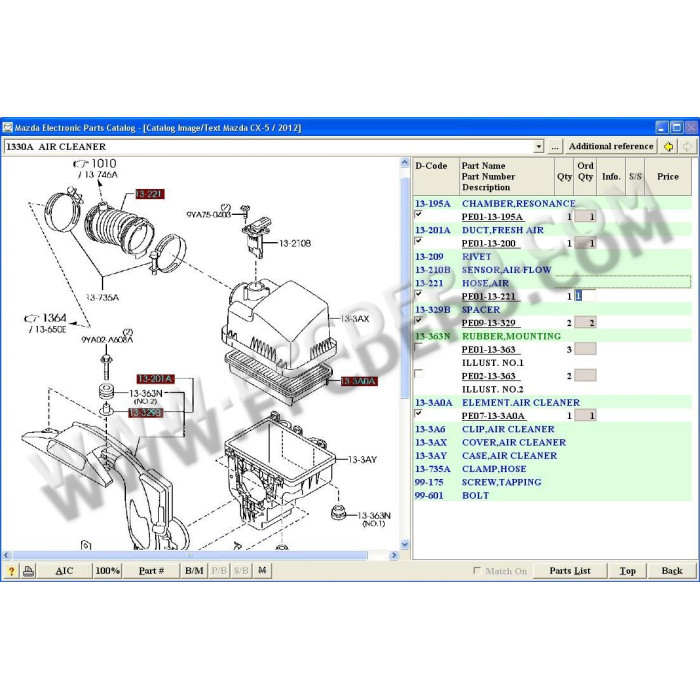The height and width of the screenshot is (700, 700).
Task: Click the AIC button
Action: tap(64, 571)
